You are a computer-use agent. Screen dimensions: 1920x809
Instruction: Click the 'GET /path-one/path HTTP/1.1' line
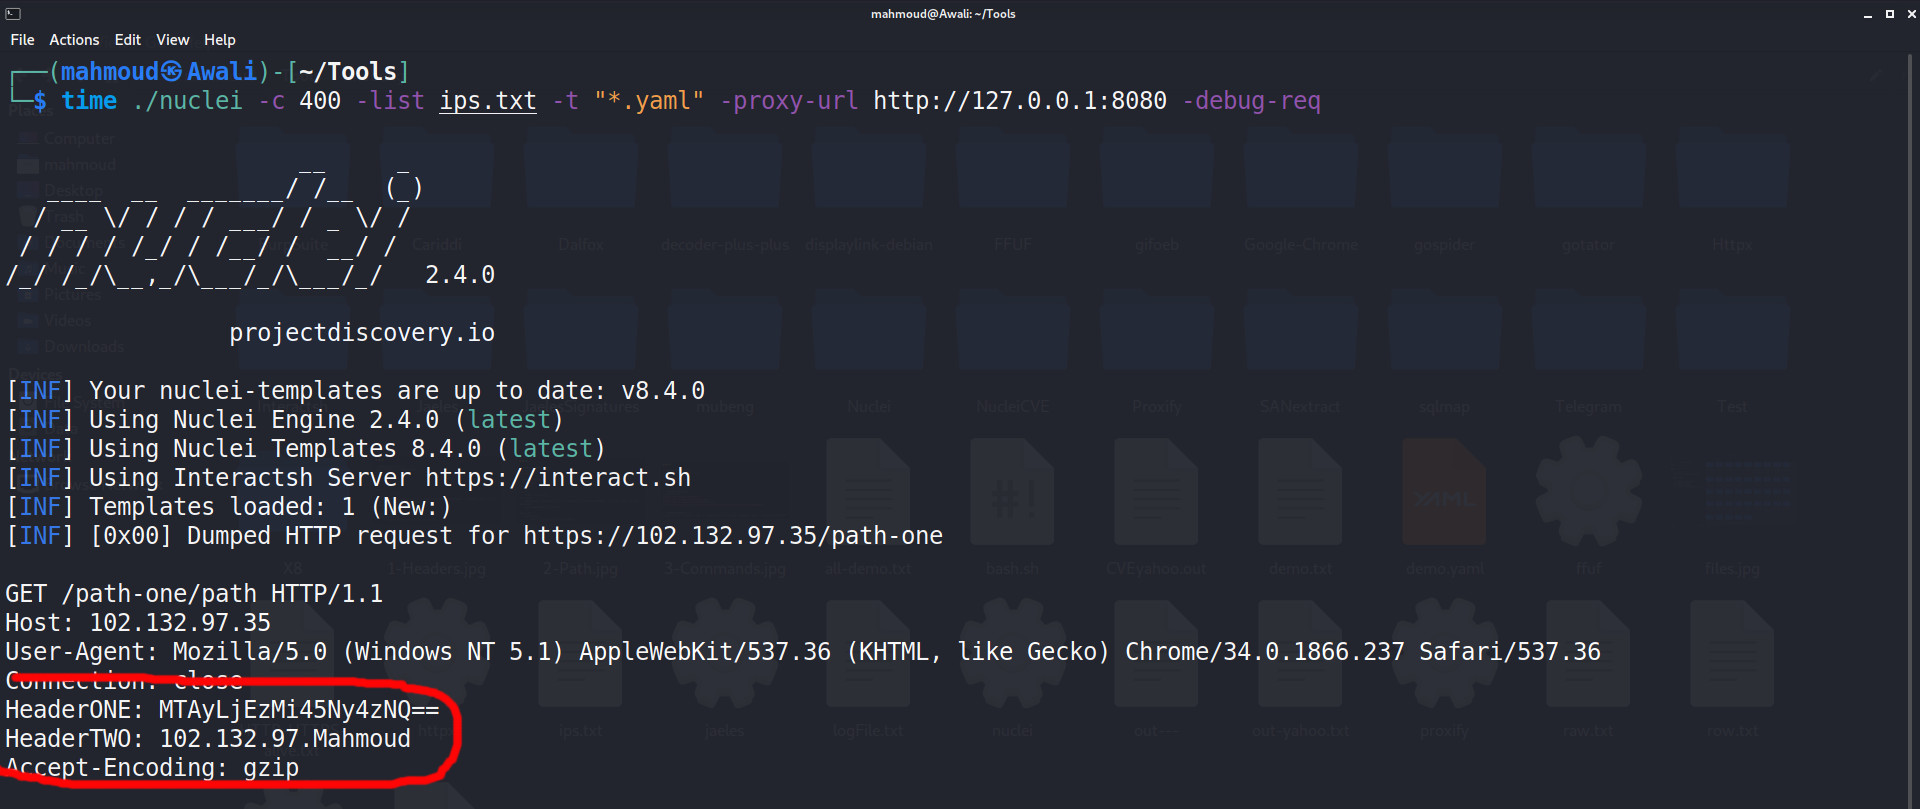click(x=194, y=594)
